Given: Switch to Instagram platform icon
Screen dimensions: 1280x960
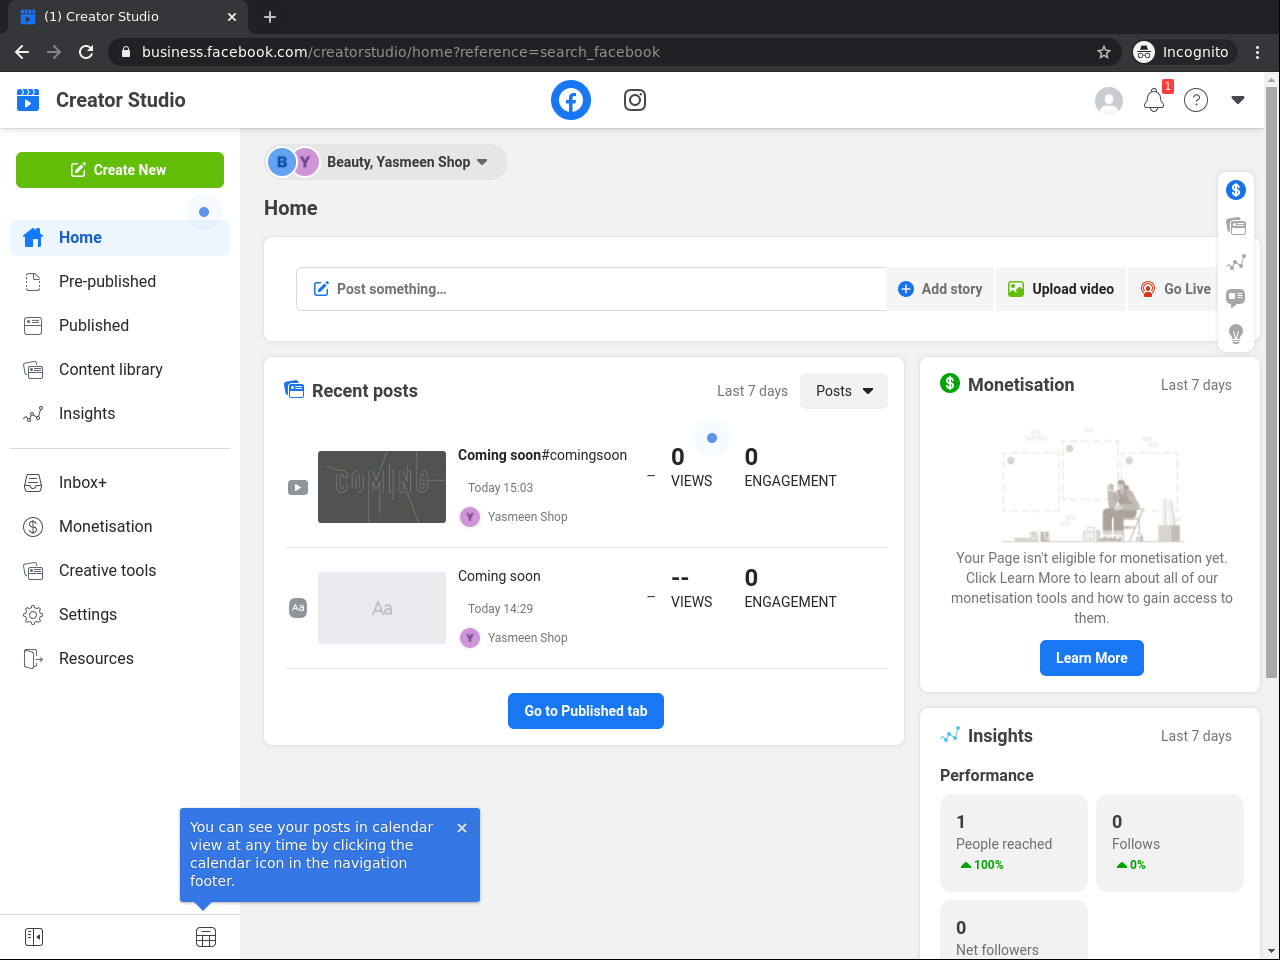Looking at the screenshot, I should click(x=635, y=100).
